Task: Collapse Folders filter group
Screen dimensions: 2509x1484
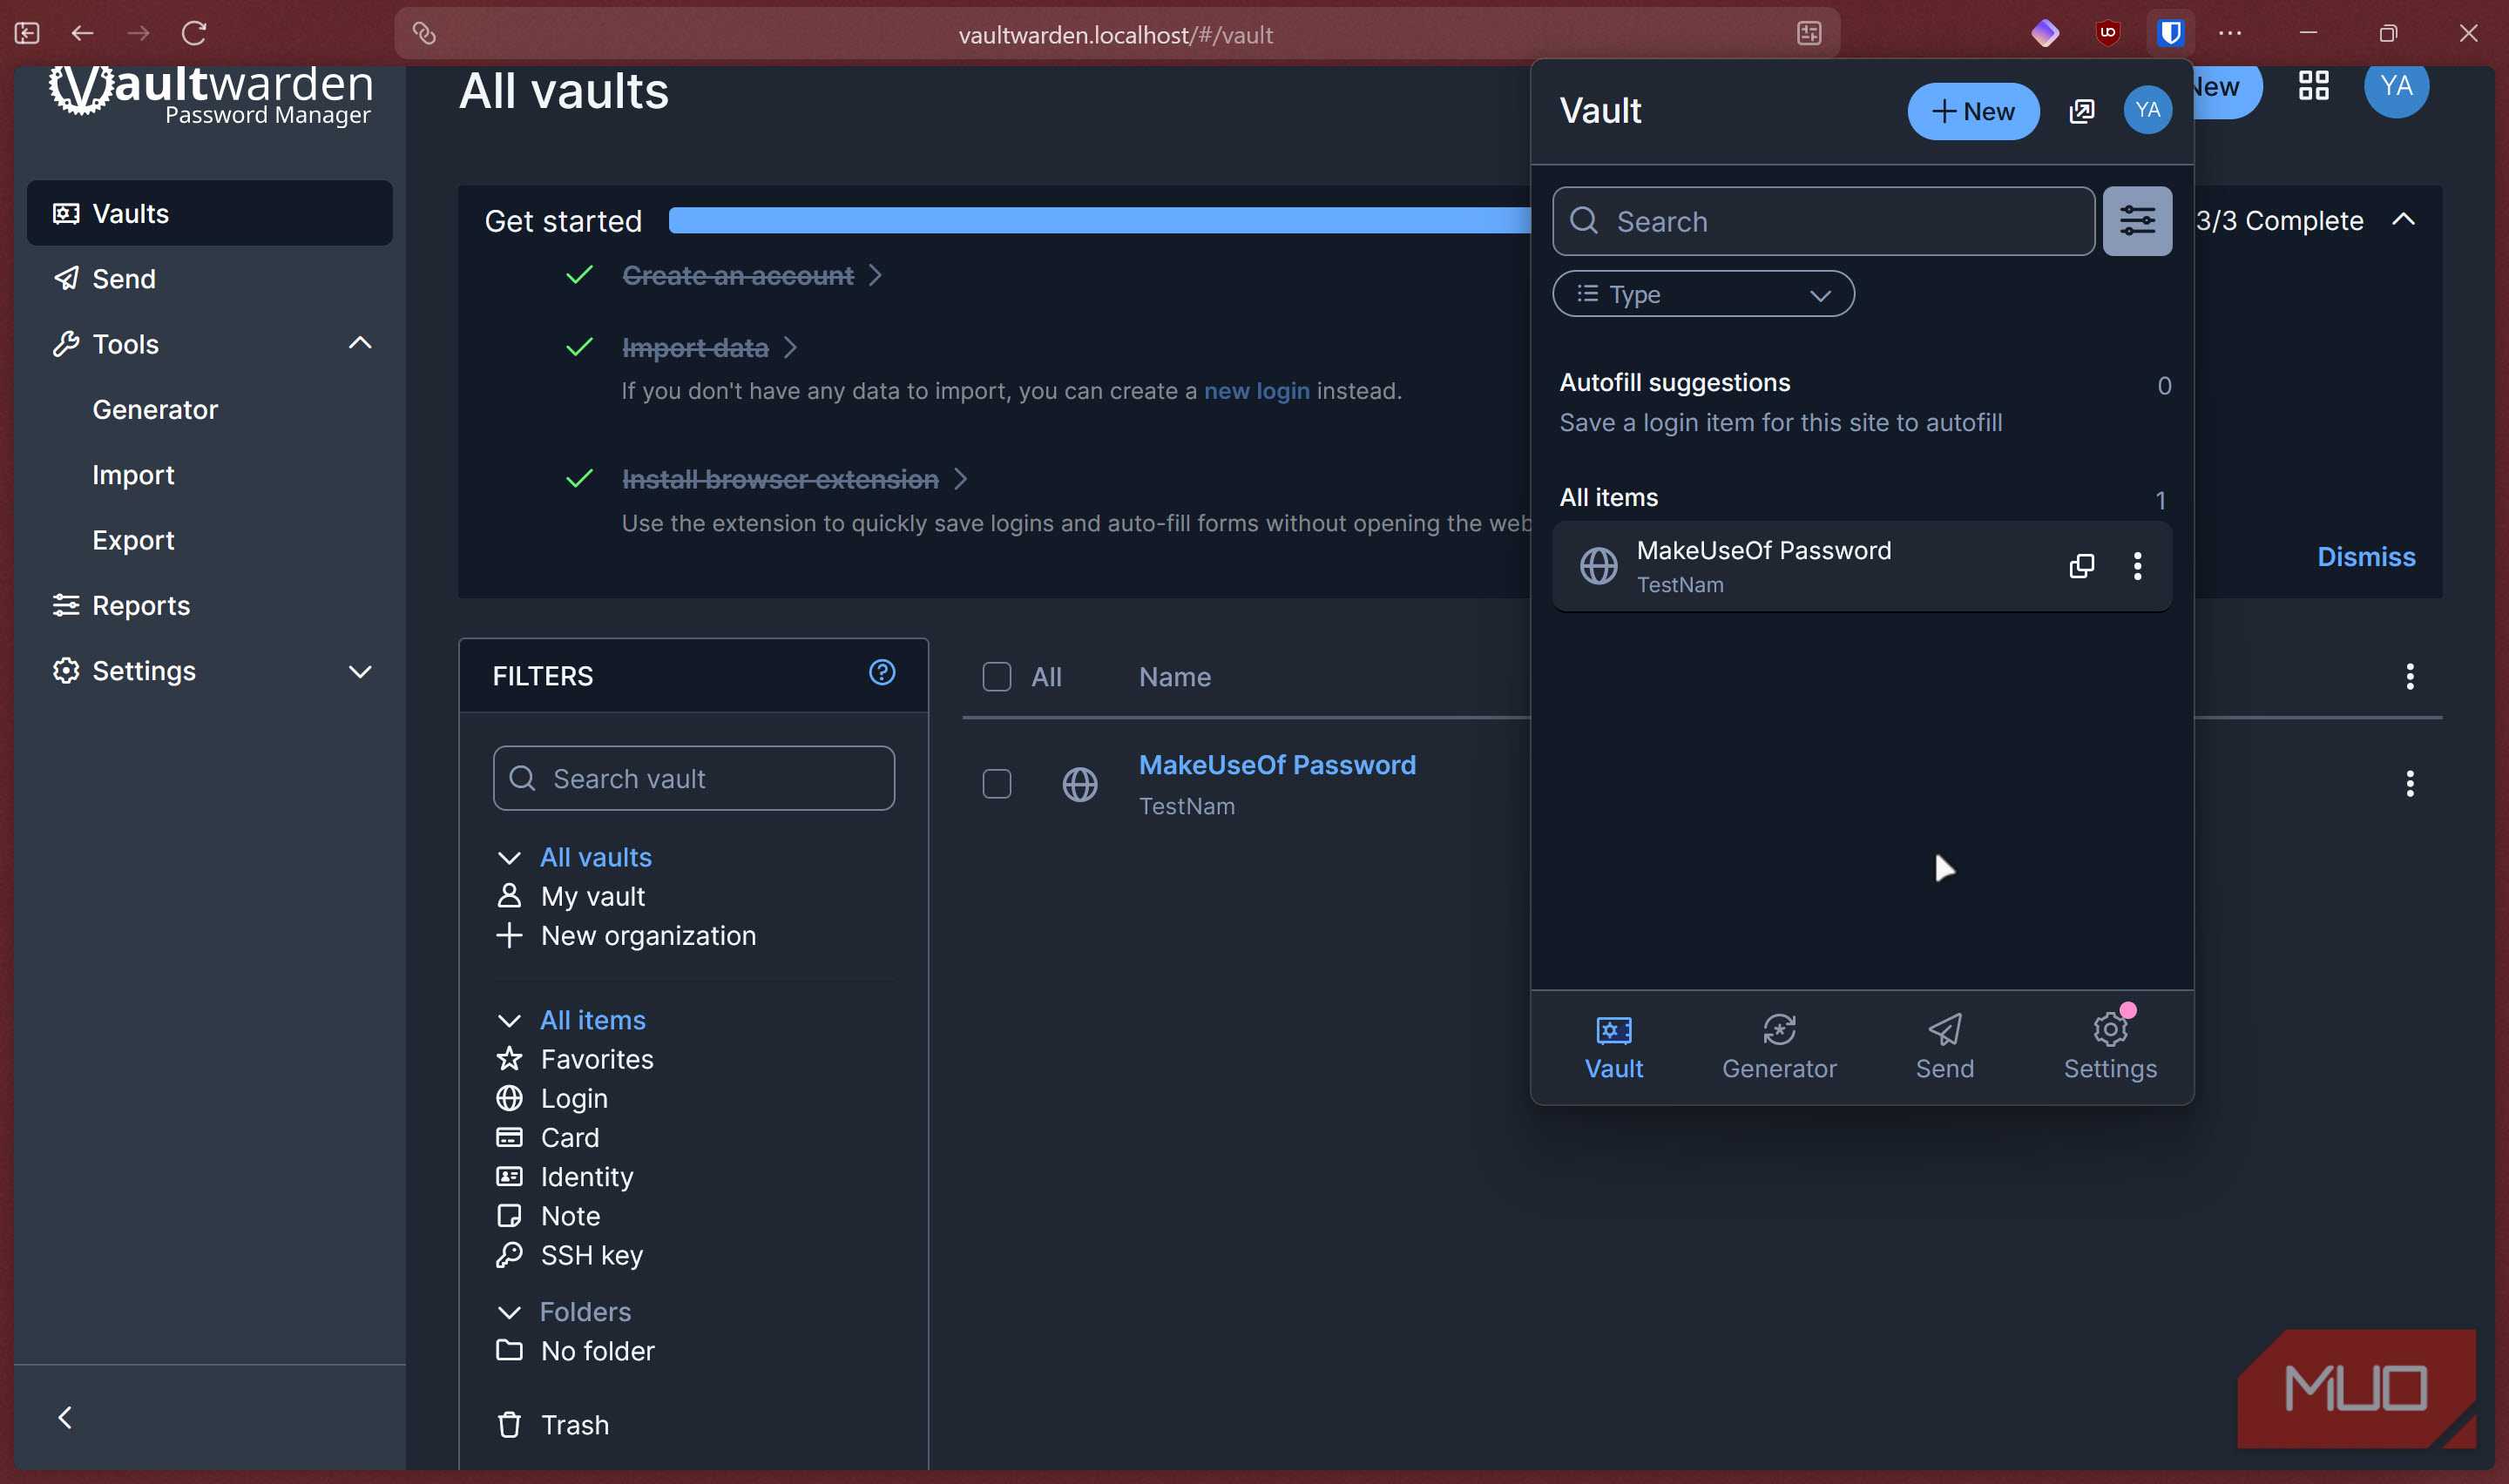Action: tap(508, 1312)
